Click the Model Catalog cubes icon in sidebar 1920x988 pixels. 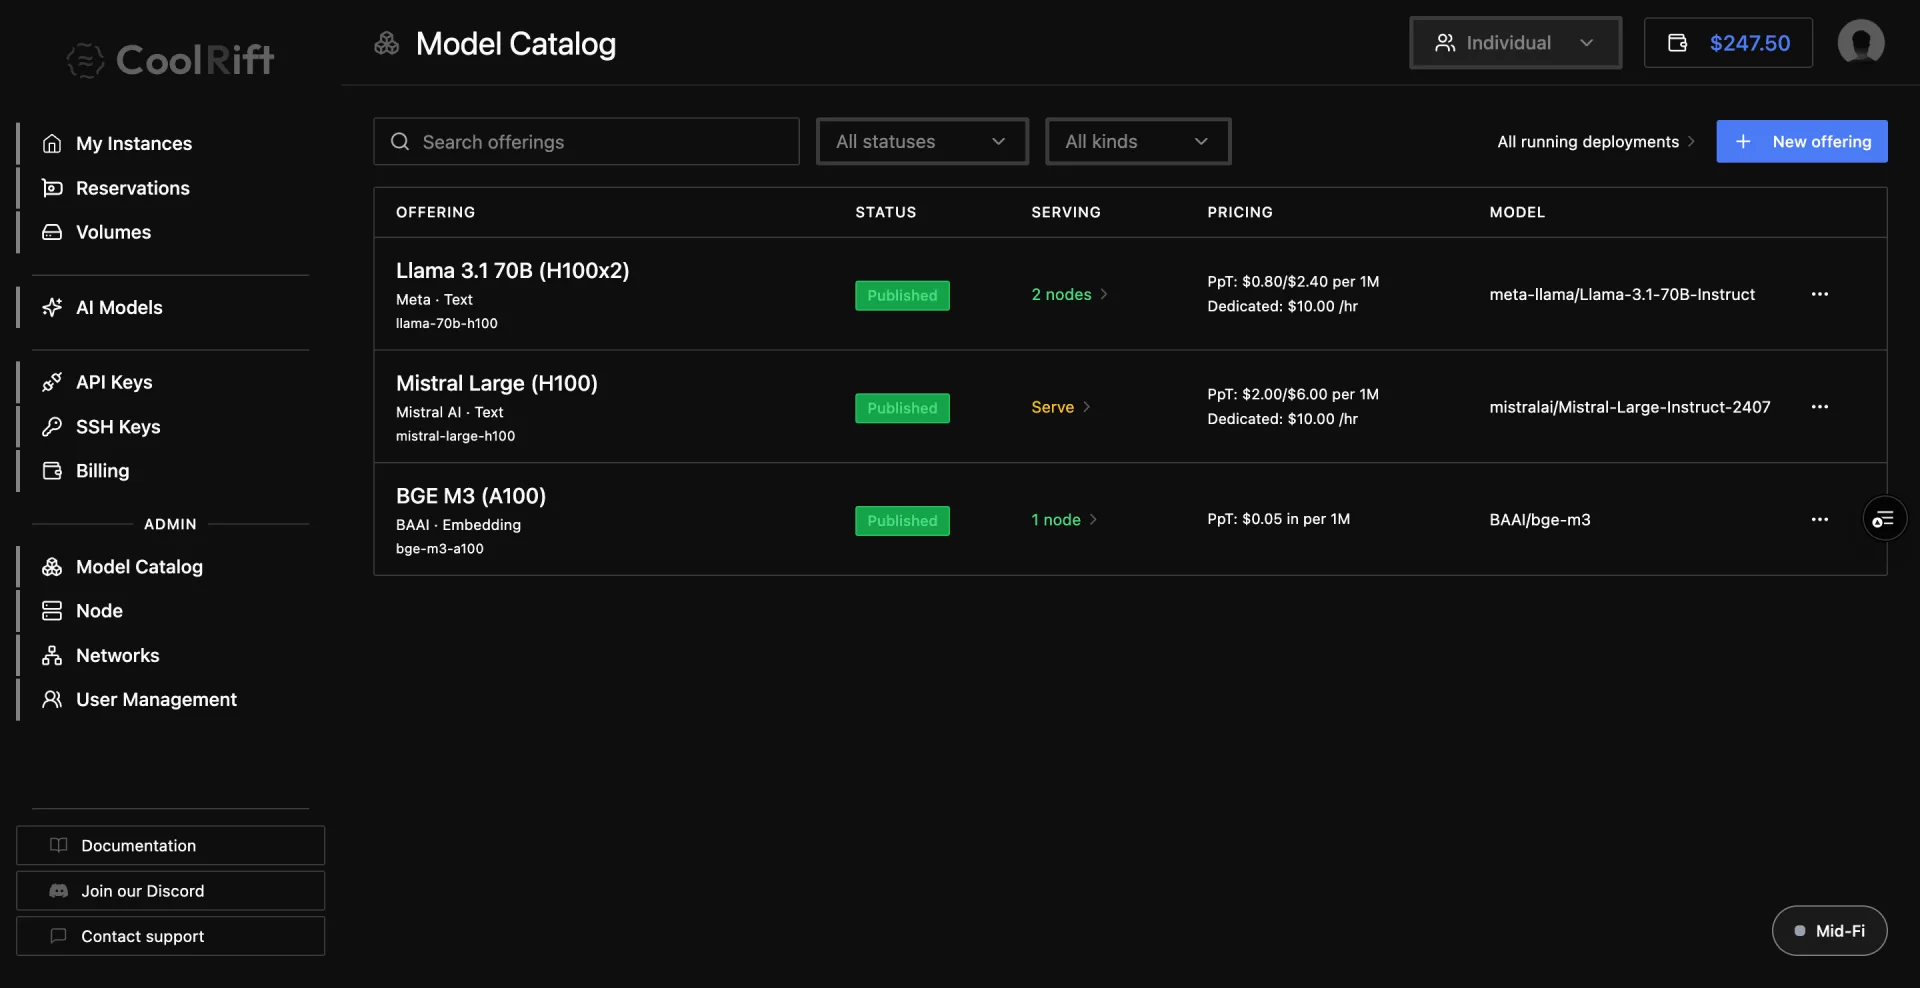pos(52,567)
